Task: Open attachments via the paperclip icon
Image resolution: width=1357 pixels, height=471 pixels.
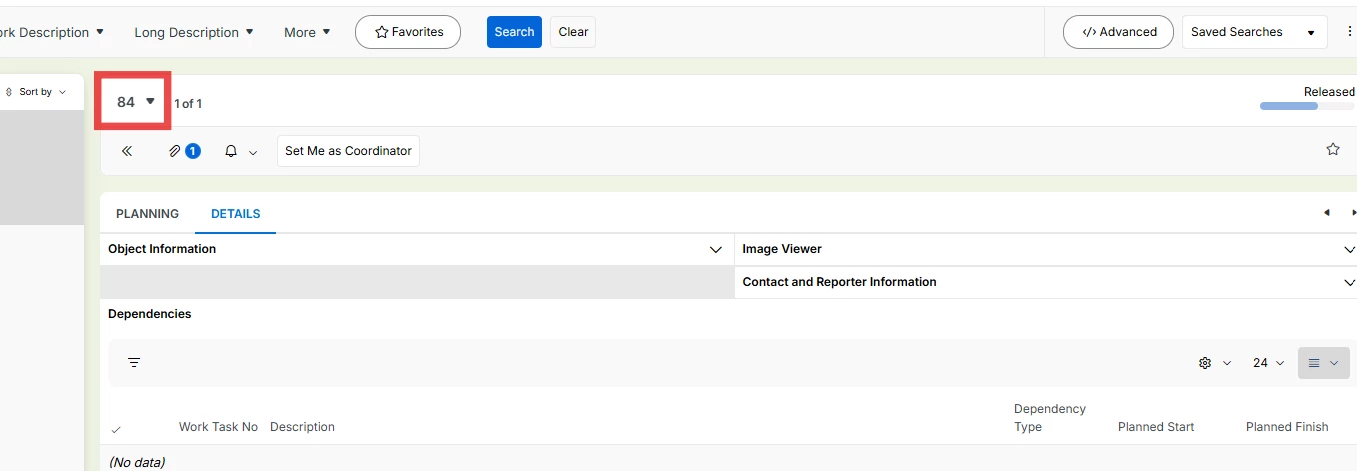Action: (175, 151)
